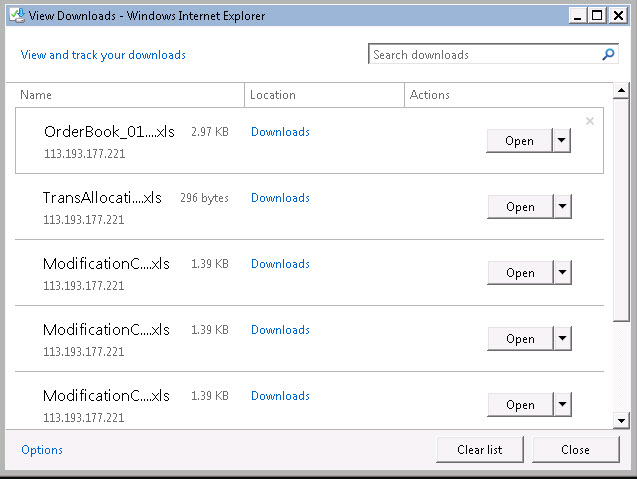637x479 pixels.
Task: Focus the Search downloads input field
Action: (484, 55)
